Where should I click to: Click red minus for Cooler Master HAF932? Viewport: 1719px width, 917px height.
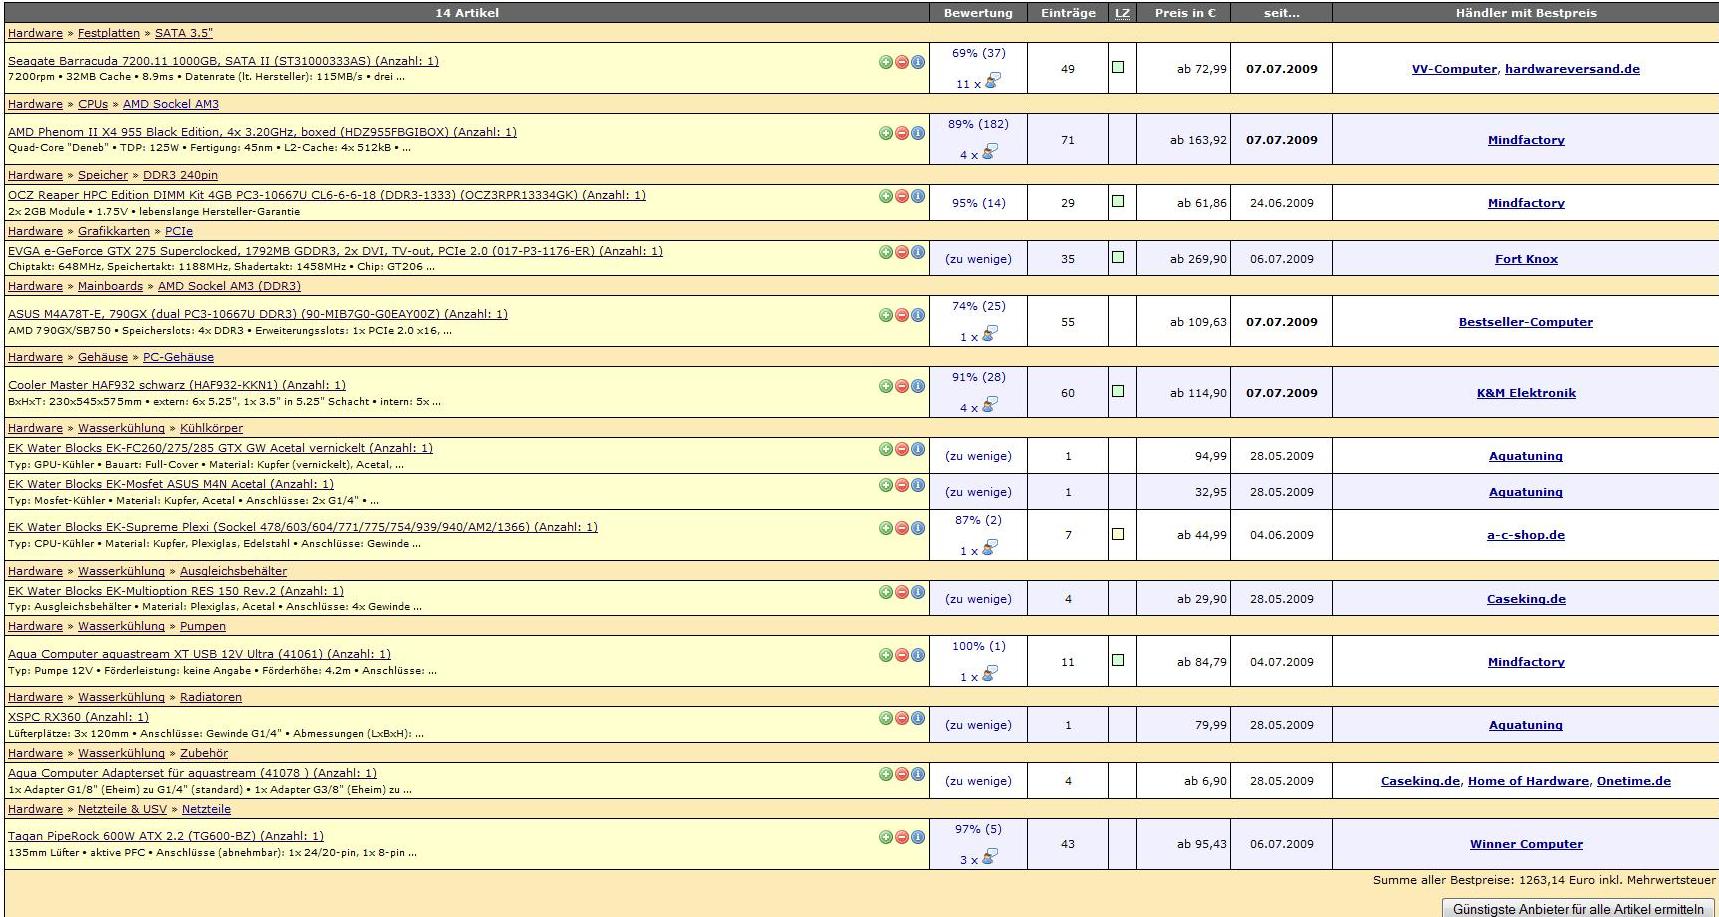point(902,386)
